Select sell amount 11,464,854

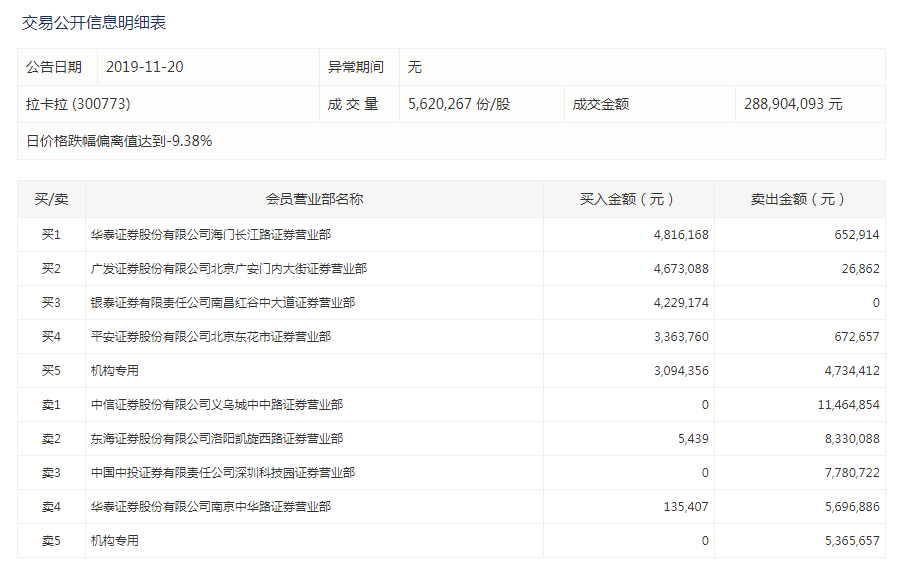(x=849, y=405)
